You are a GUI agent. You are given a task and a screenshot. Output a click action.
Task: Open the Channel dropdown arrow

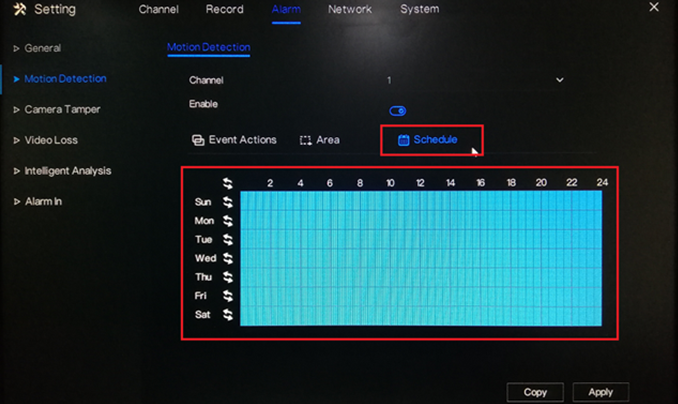(x=560, y=80)
